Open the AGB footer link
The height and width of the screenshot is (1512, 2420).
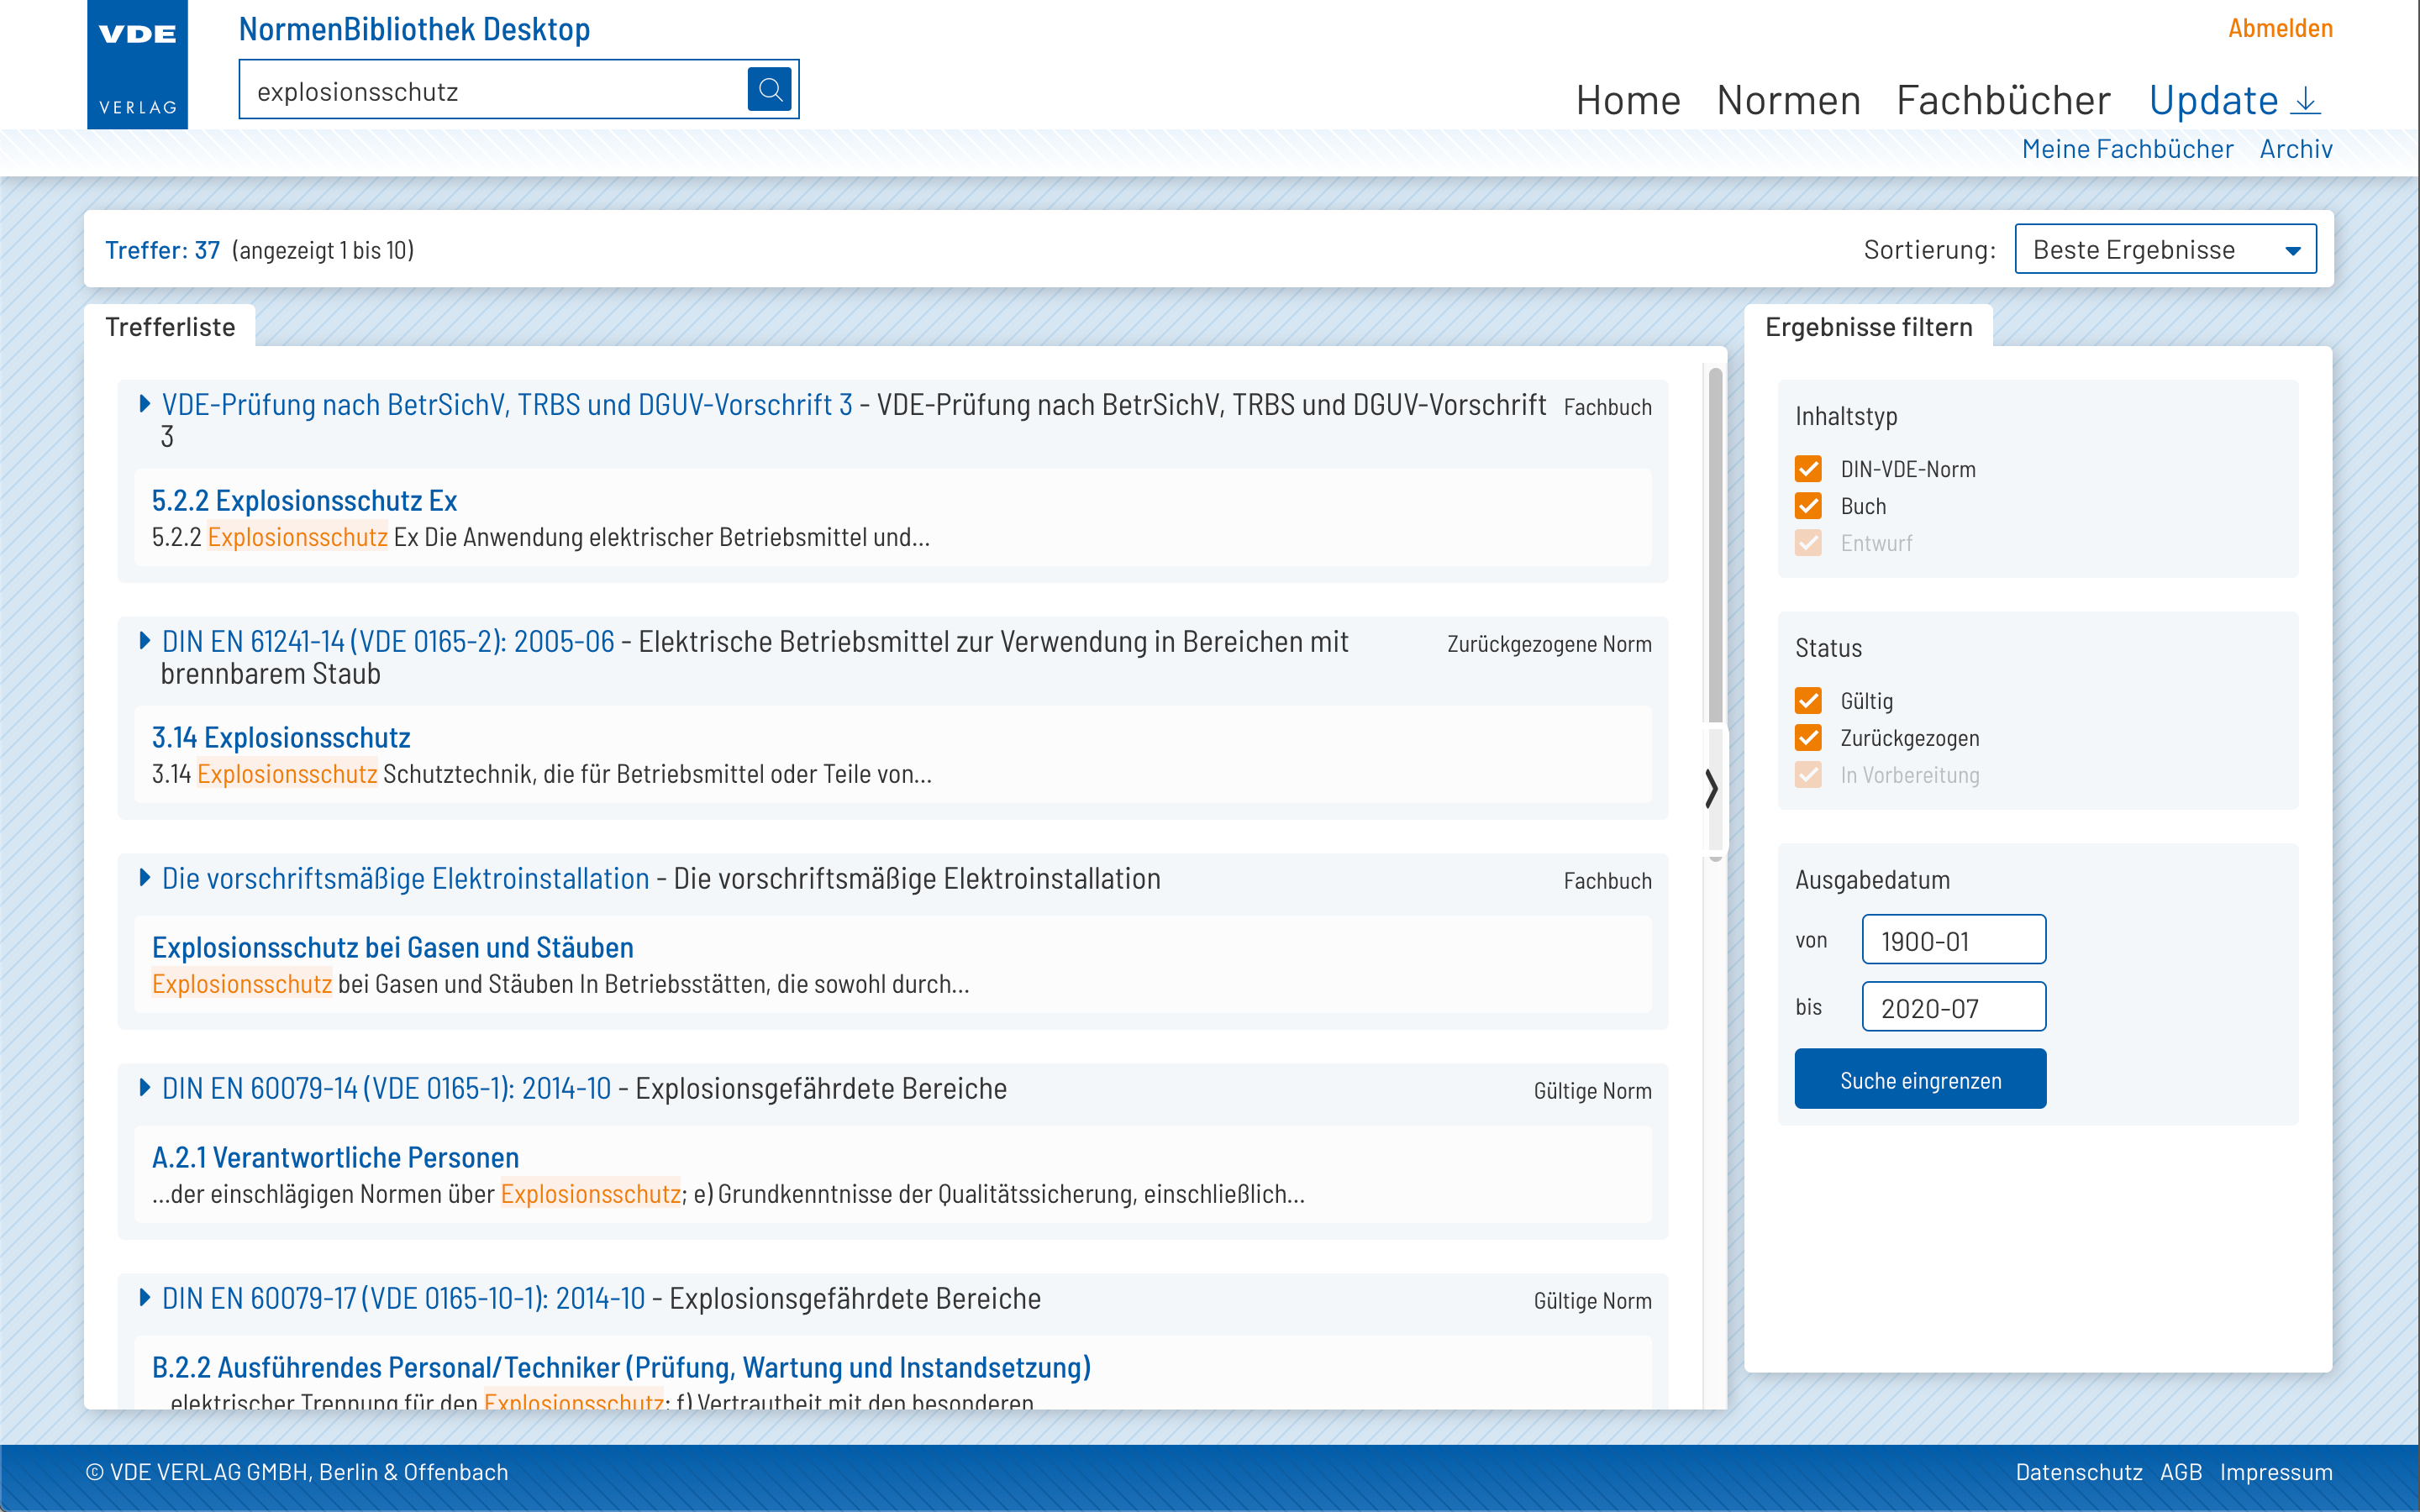pyautogui.click(x=2181, y=1472)
